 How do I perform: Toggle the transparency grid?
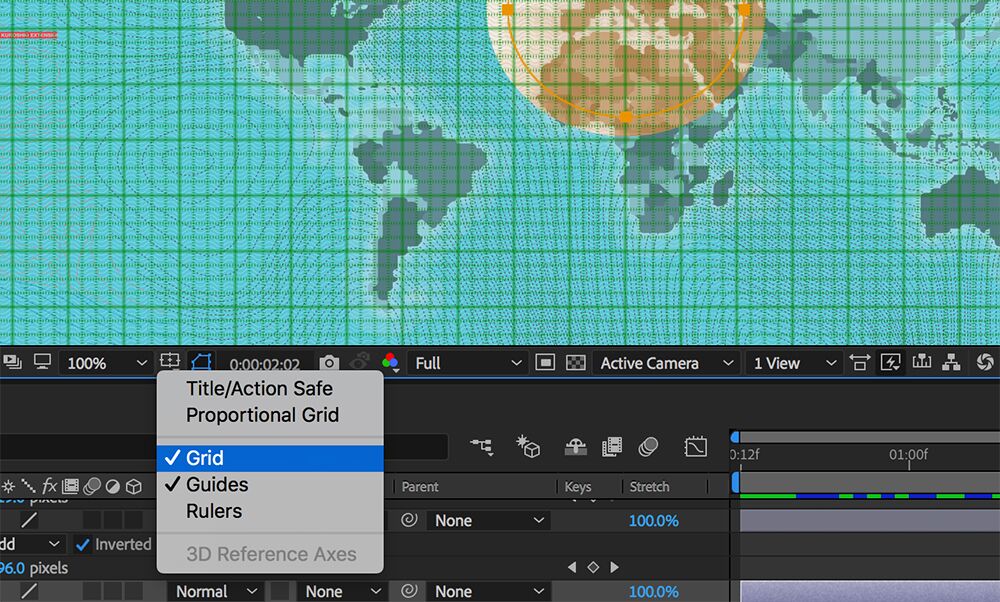pos(575,362)
